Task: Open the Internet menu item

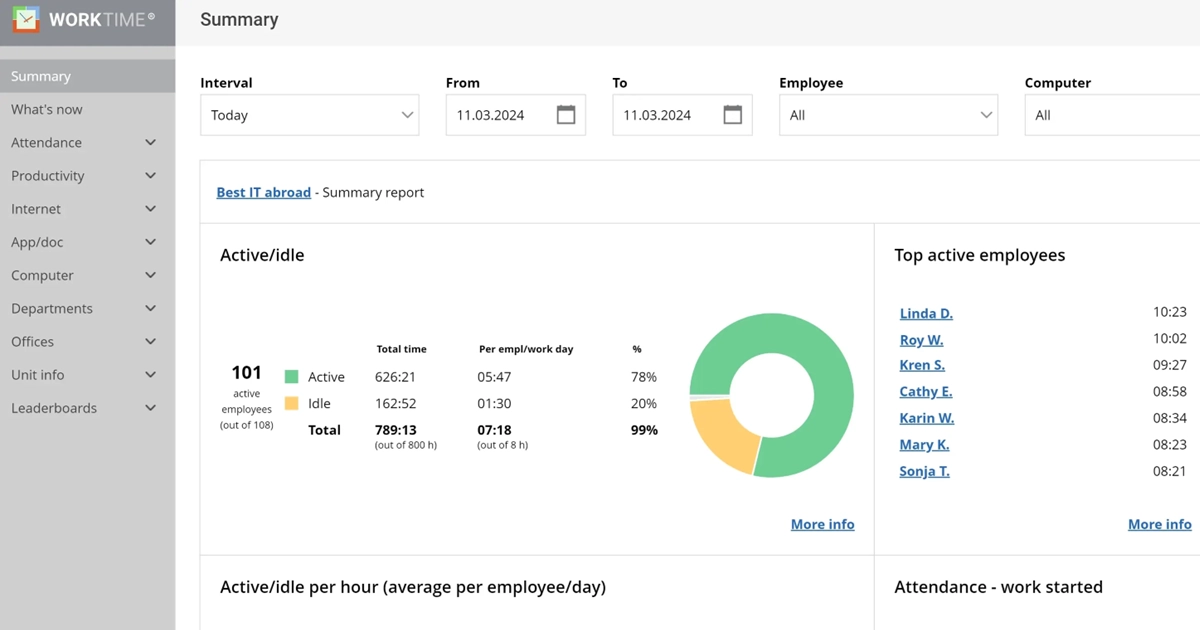Action: coord(36,208)
